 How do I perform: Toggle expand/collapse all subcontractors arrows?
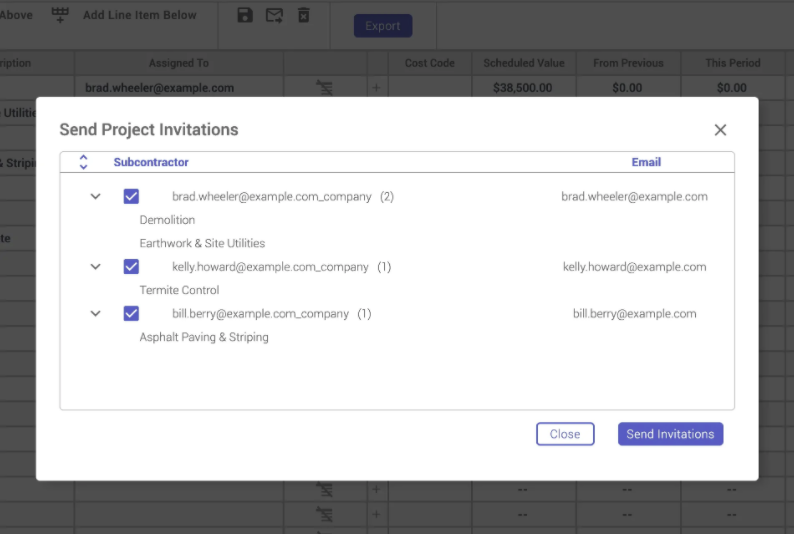pos(84,162)
